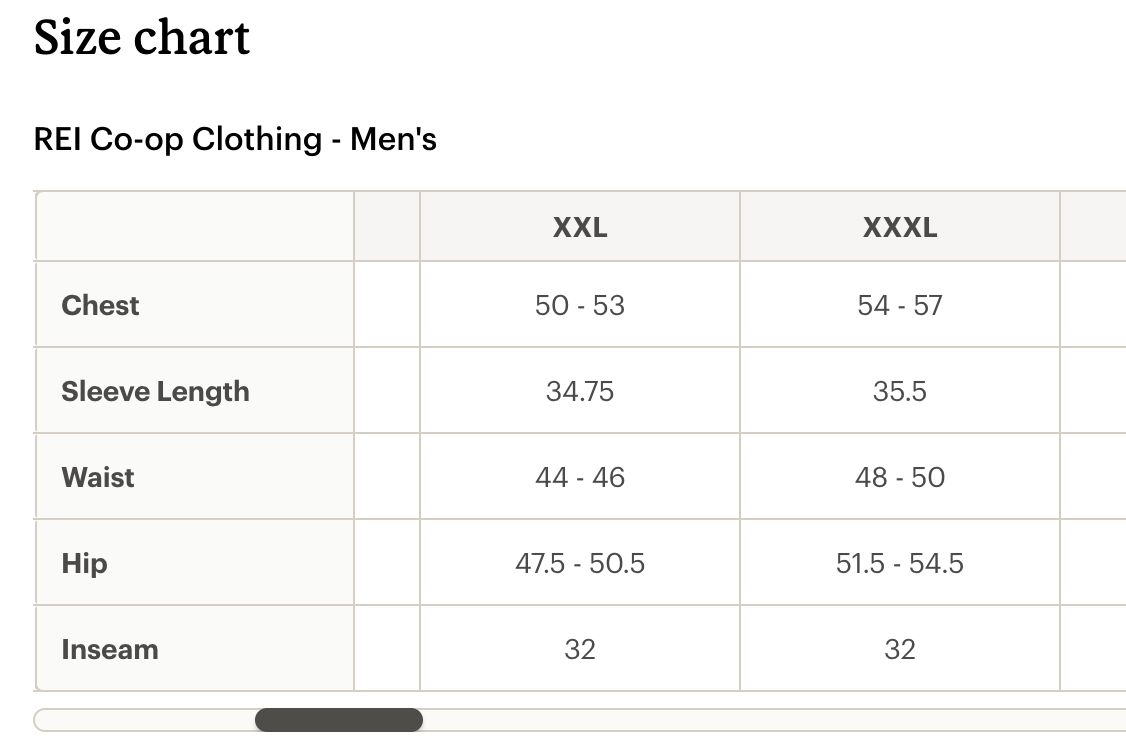Click the XXL sleeve length value 34.75
This screenshot has height=744, width=1126.
(x=580, y=391)
